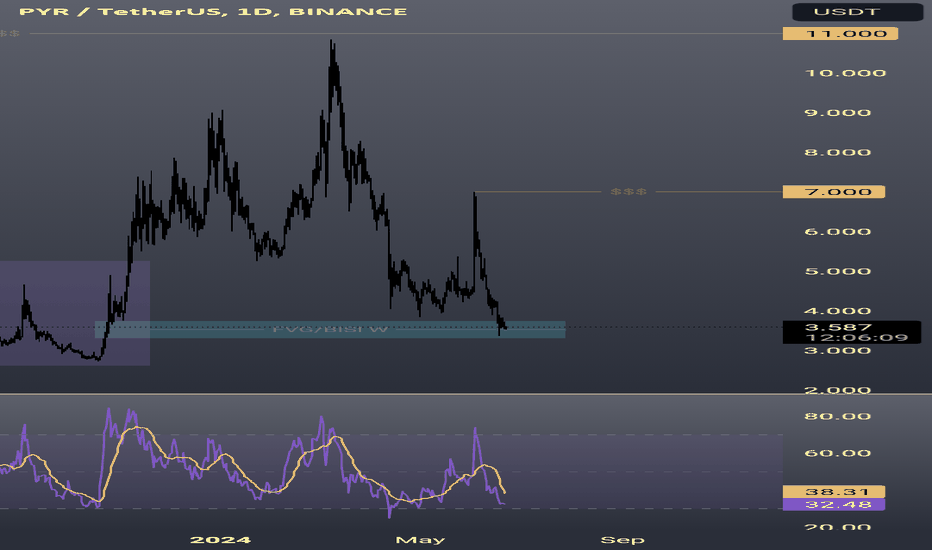Click the RSI value label 32.48

point(833,505)
